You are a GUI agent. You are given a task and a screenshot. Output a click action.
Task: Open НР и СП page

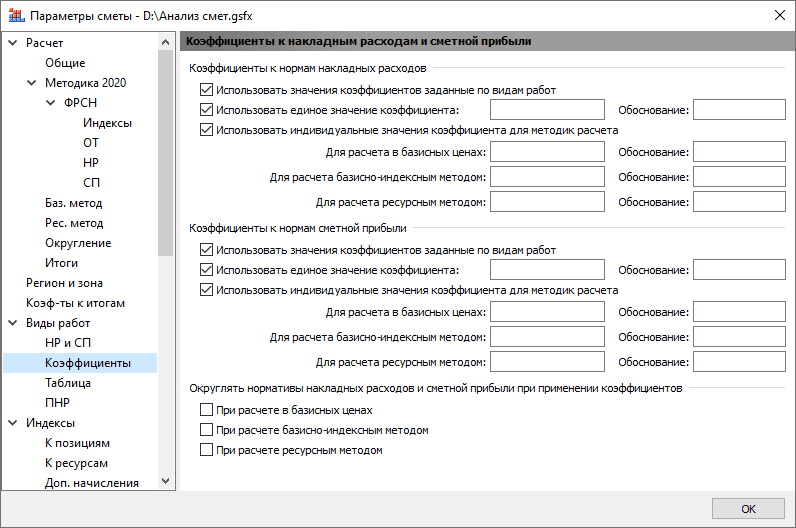click(x=68, y=343)
